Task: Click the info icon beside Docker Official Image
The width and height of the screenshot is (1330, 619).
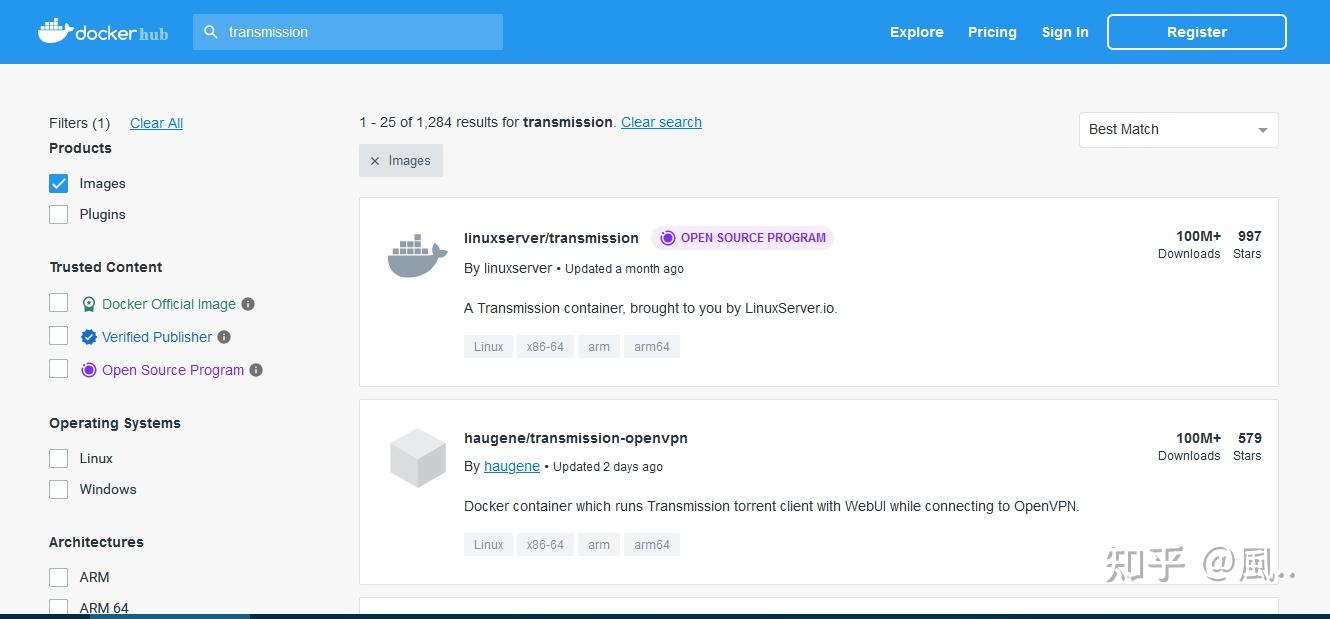Action: [x=247, y=303]
